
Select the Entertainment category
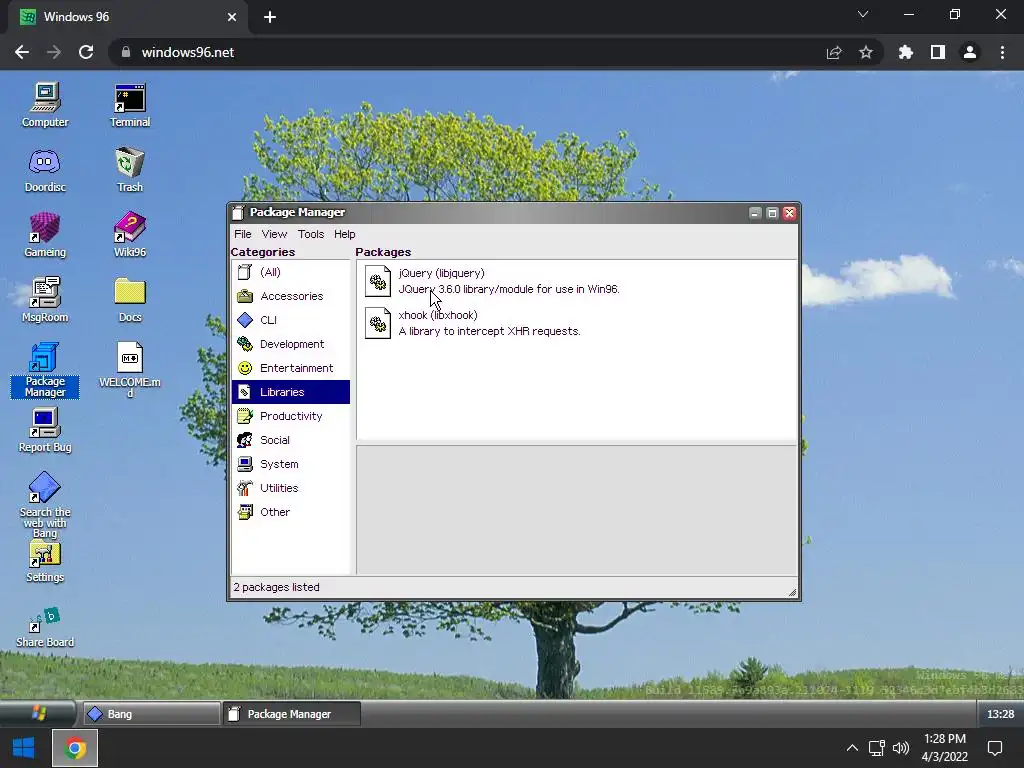291,368
